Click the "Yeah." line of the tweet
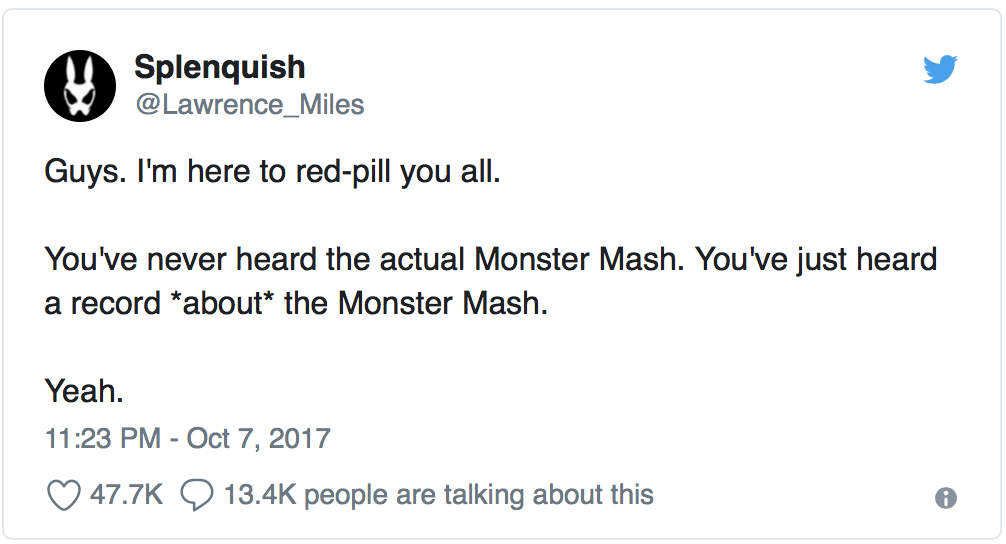The height and width of the screenshot is (544, 1006). click(84, 391)
